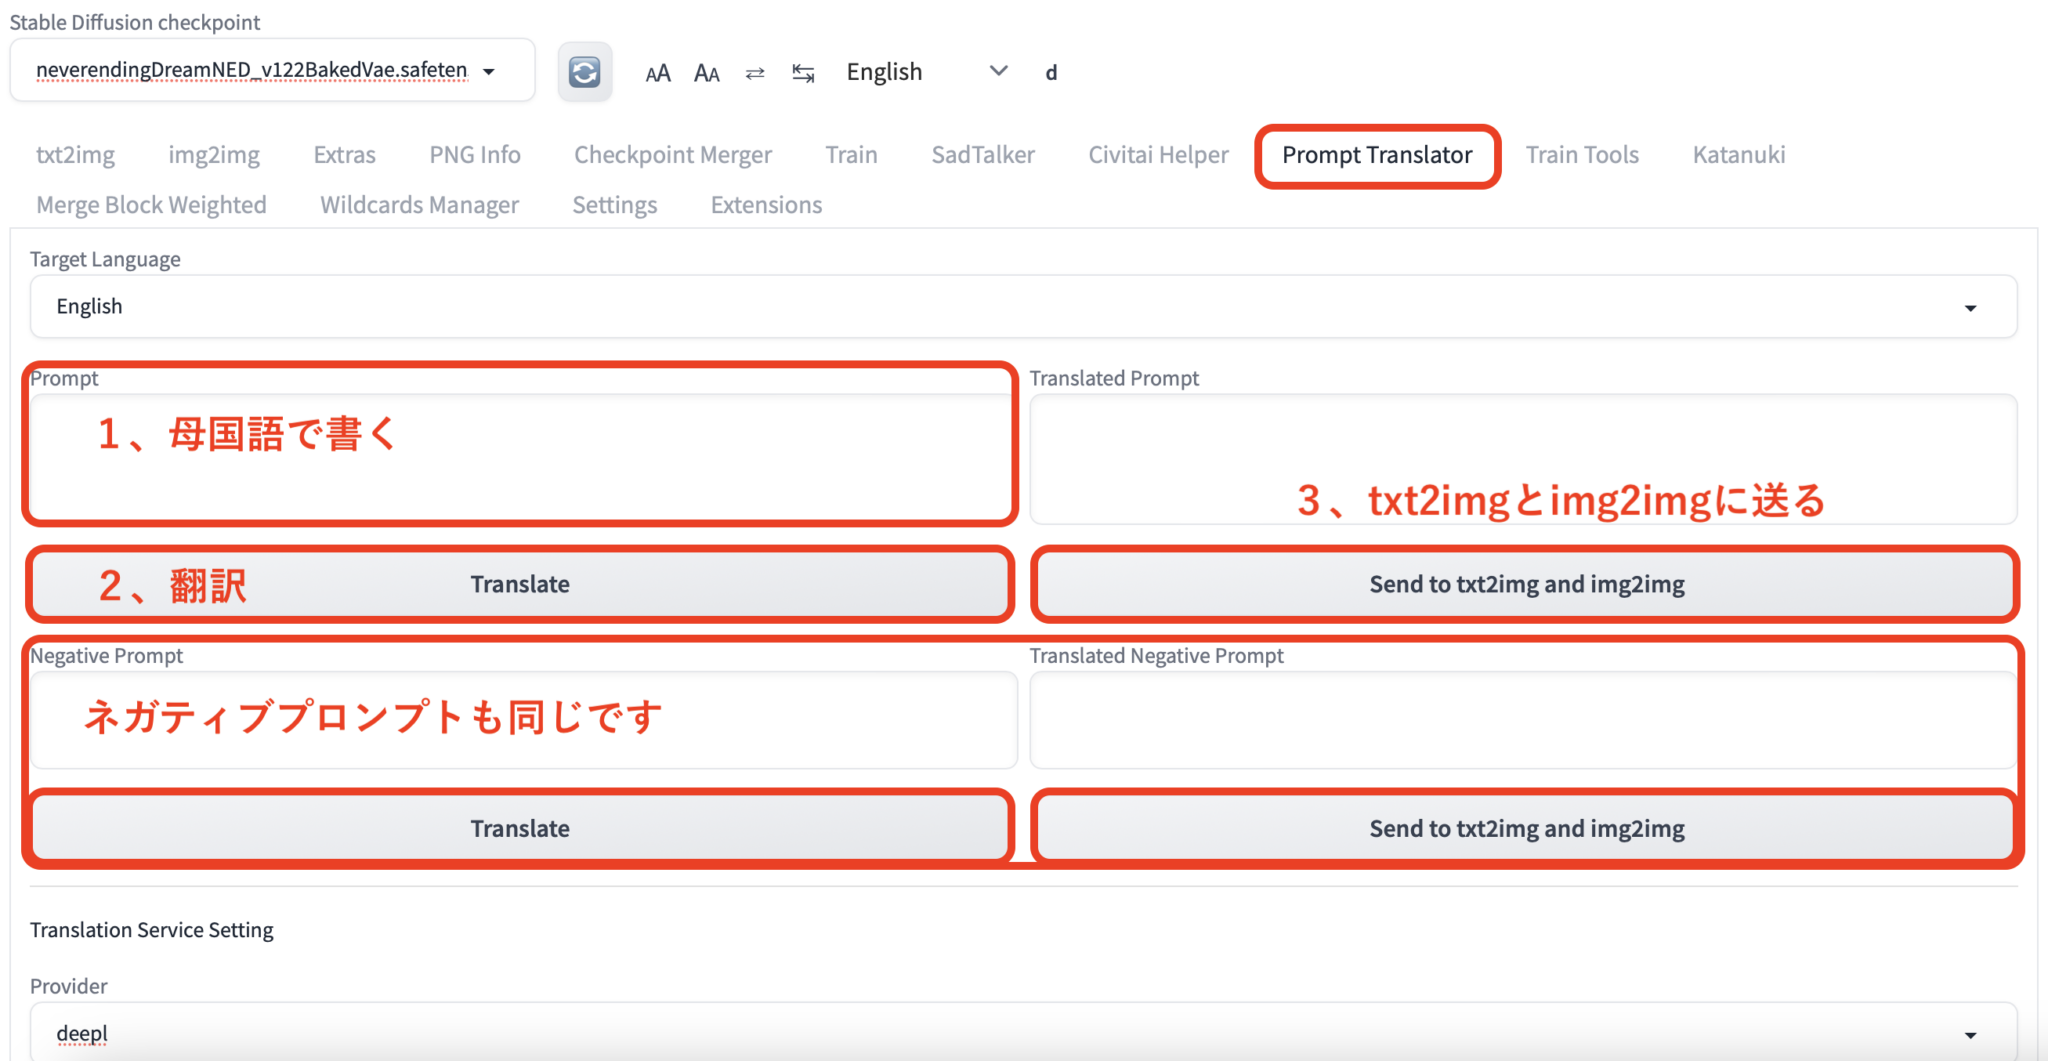Screen dimensions: 2048x1061
Task: Click the swap languages arrows icon
Action: tap(755, 72)
